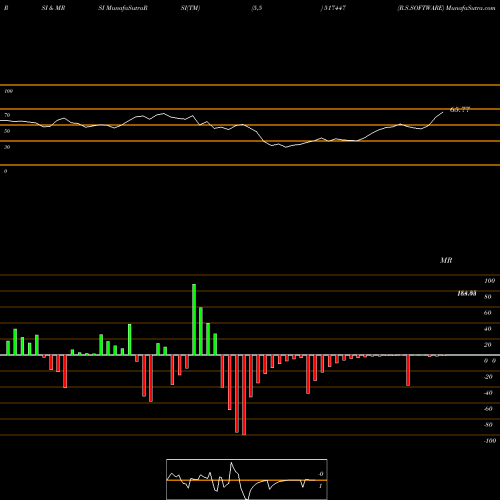Click the MR label above the histogram
The width and height of the screenshot is (500, 500).
click(446, 260)
